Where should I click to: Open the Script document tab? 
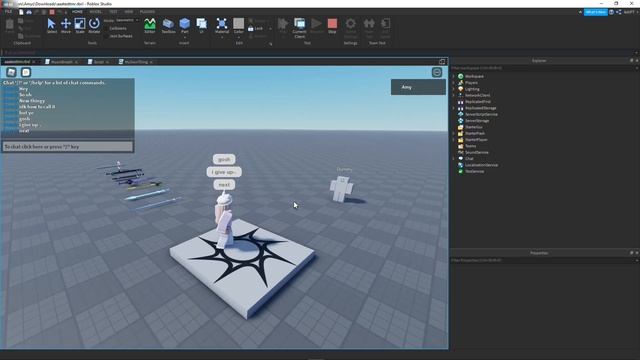pyautogui.click(x=98, y=62)
